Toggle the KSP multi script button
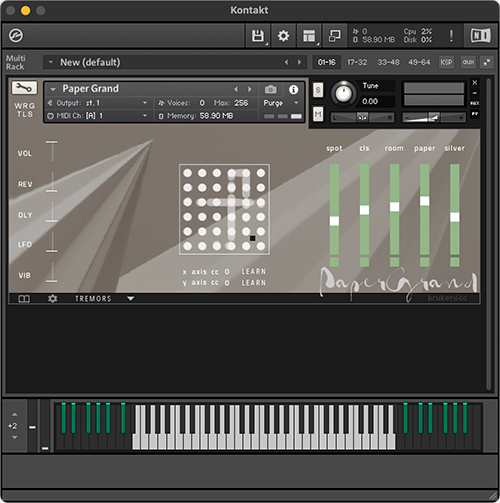 pos(446,62)
